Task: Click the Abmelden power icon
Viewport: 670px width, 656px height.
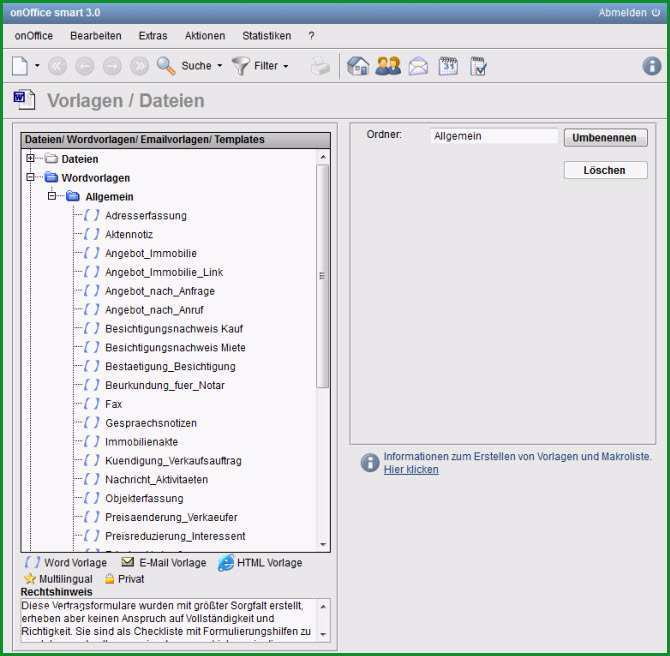Action: click(x=656, y=12)
